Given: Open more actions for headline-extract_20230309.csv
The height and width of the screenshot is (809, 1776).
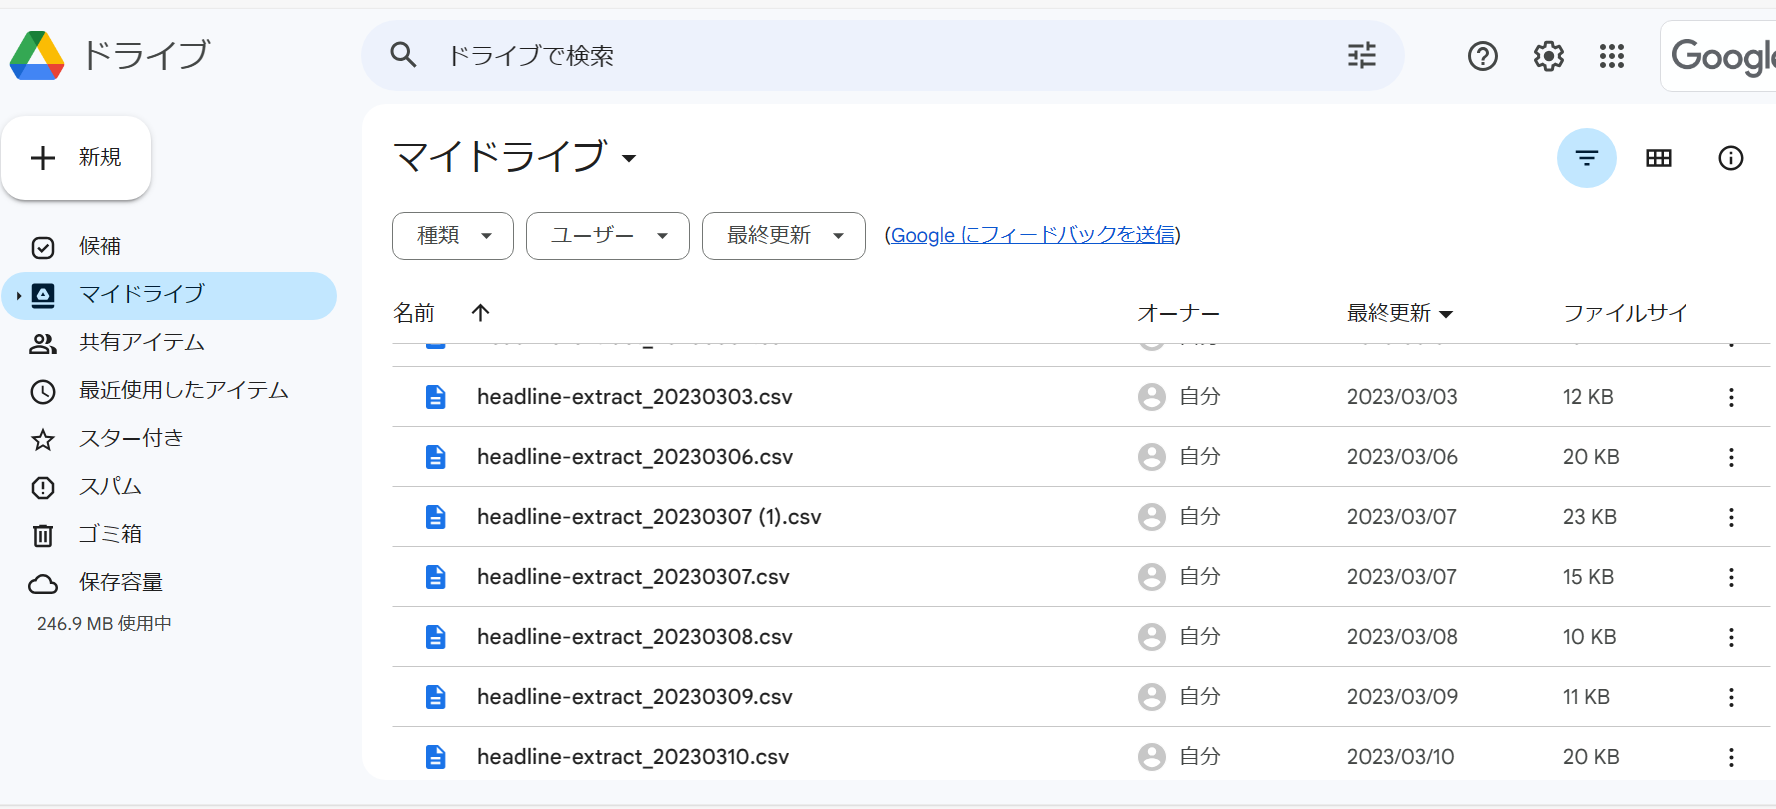Looking at the screenshot, I should click(1730, 697).
